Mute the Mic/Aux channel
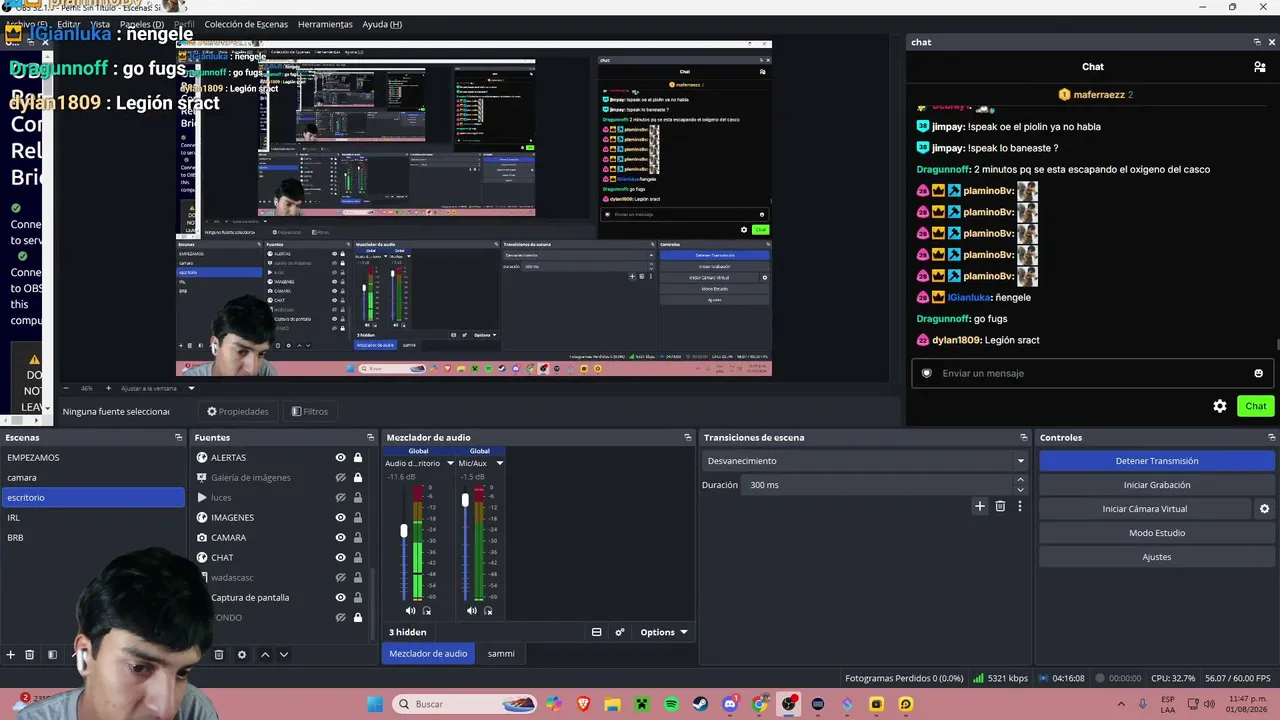Viewport: 1280px width, 720px height. 472,611
